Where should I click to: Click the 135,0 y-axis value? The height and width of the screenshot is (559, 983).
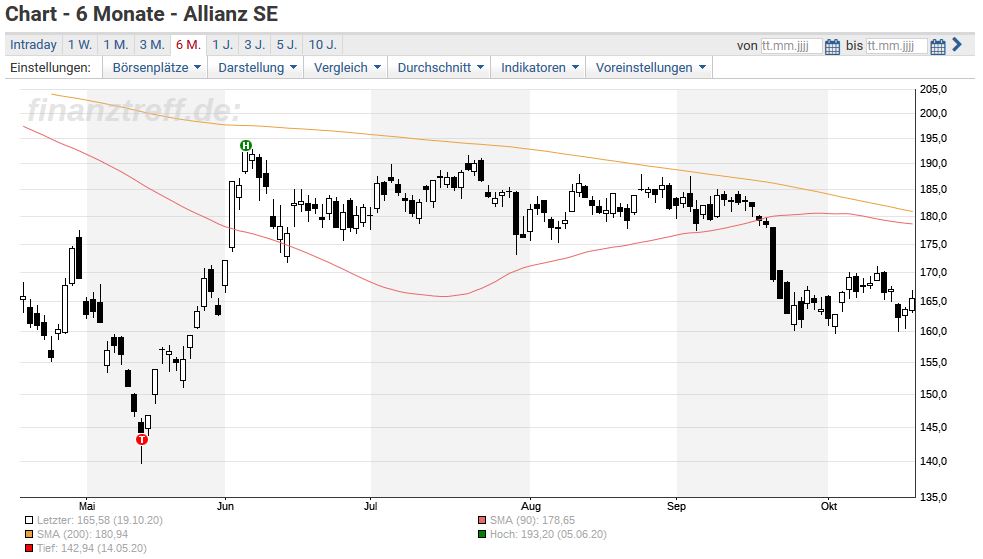pos(933,498)
